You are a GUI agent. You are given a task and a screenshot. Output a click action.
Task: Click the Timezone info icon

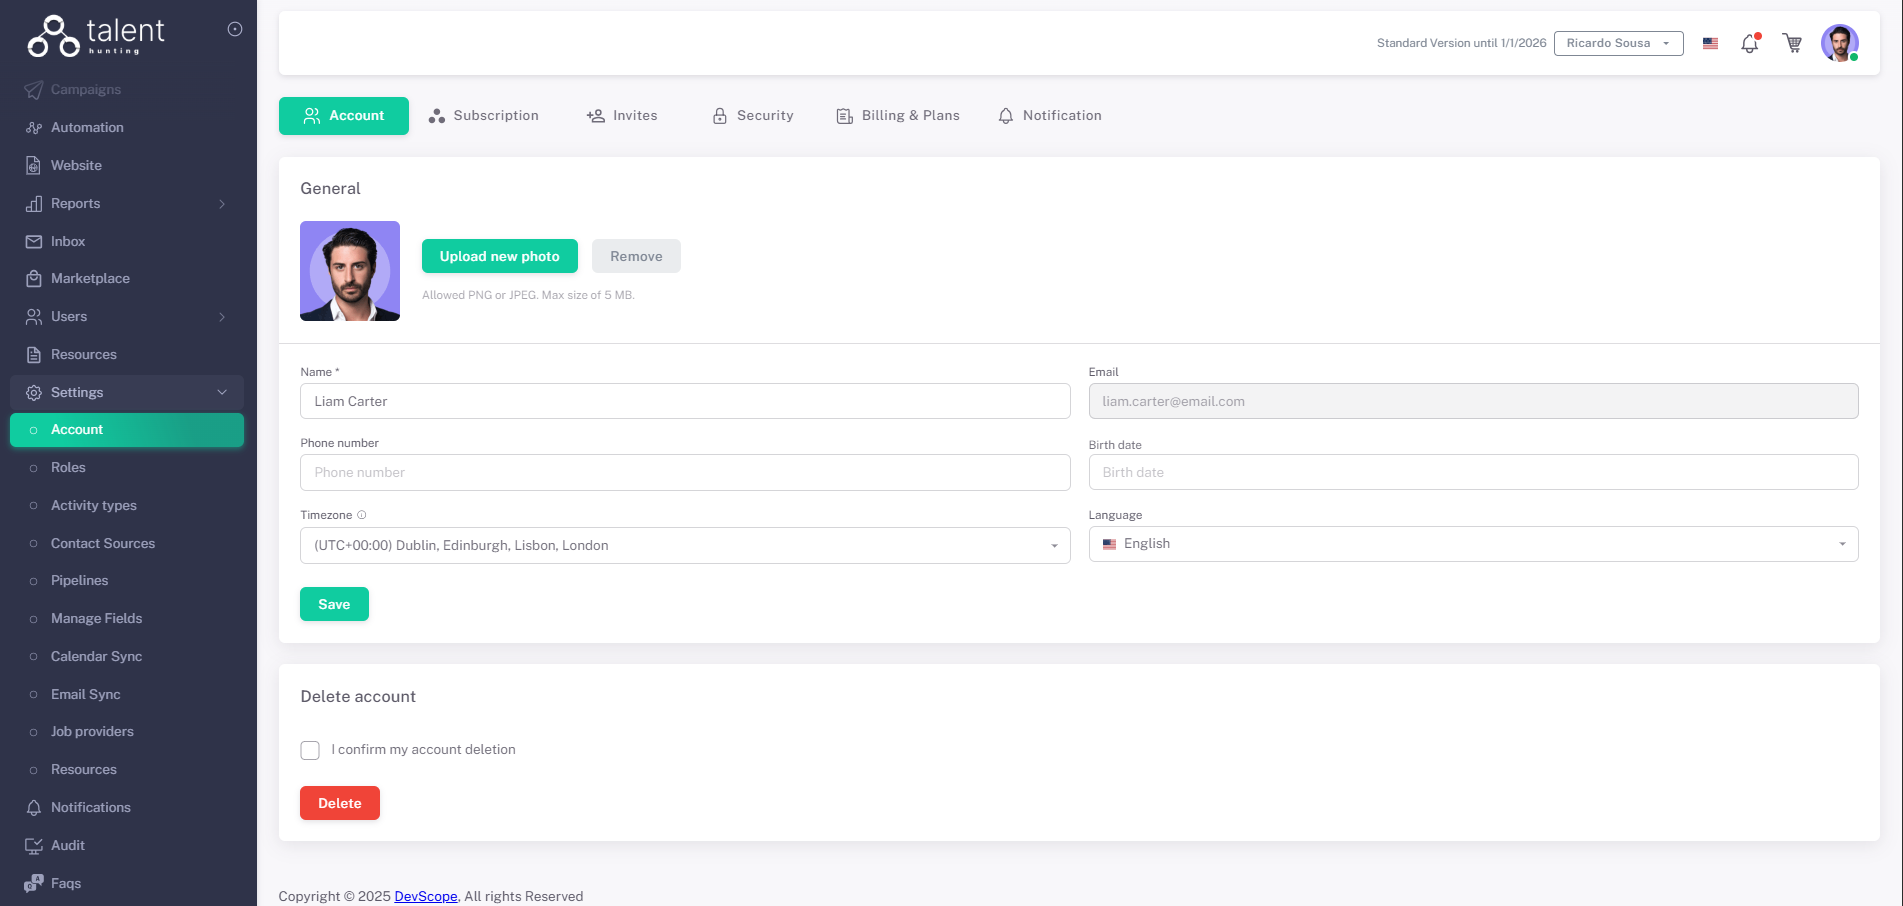362,515
